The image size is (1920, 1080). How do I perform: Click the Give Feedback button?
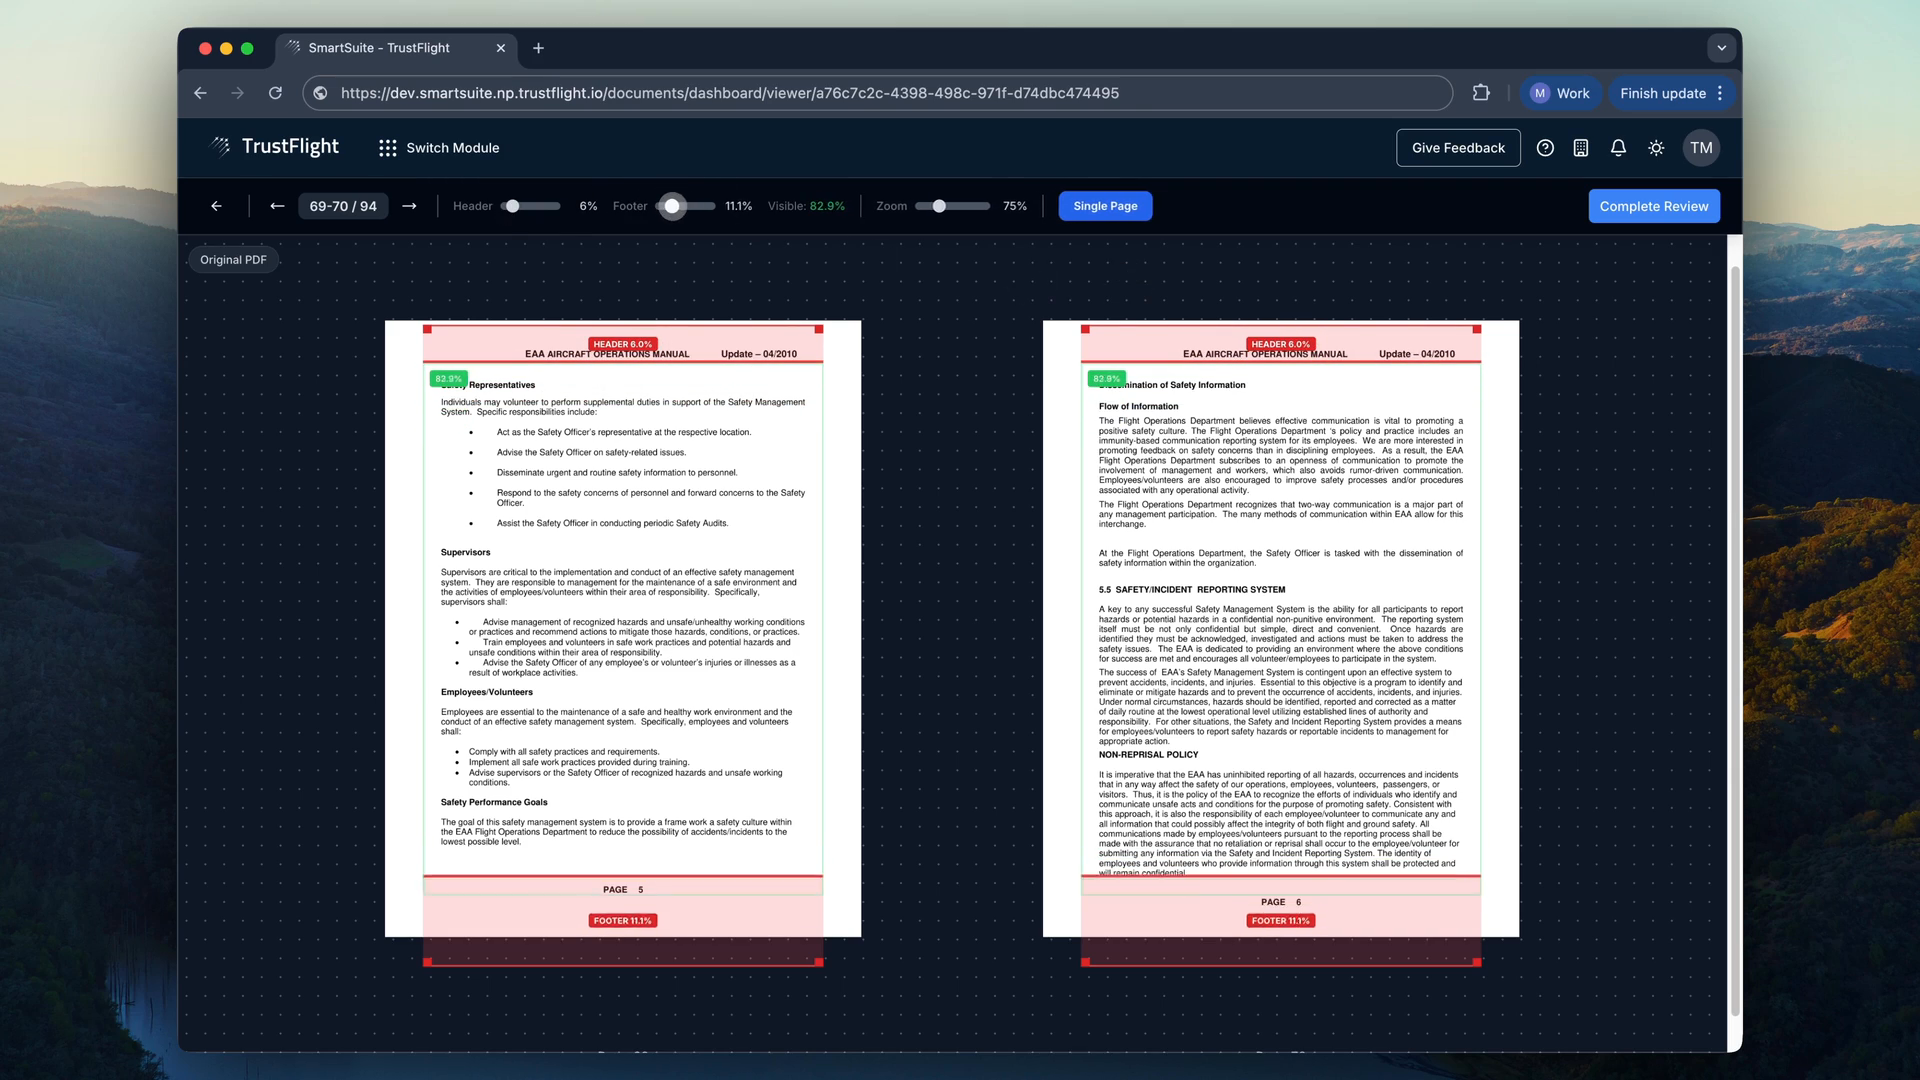point(1458,148)
